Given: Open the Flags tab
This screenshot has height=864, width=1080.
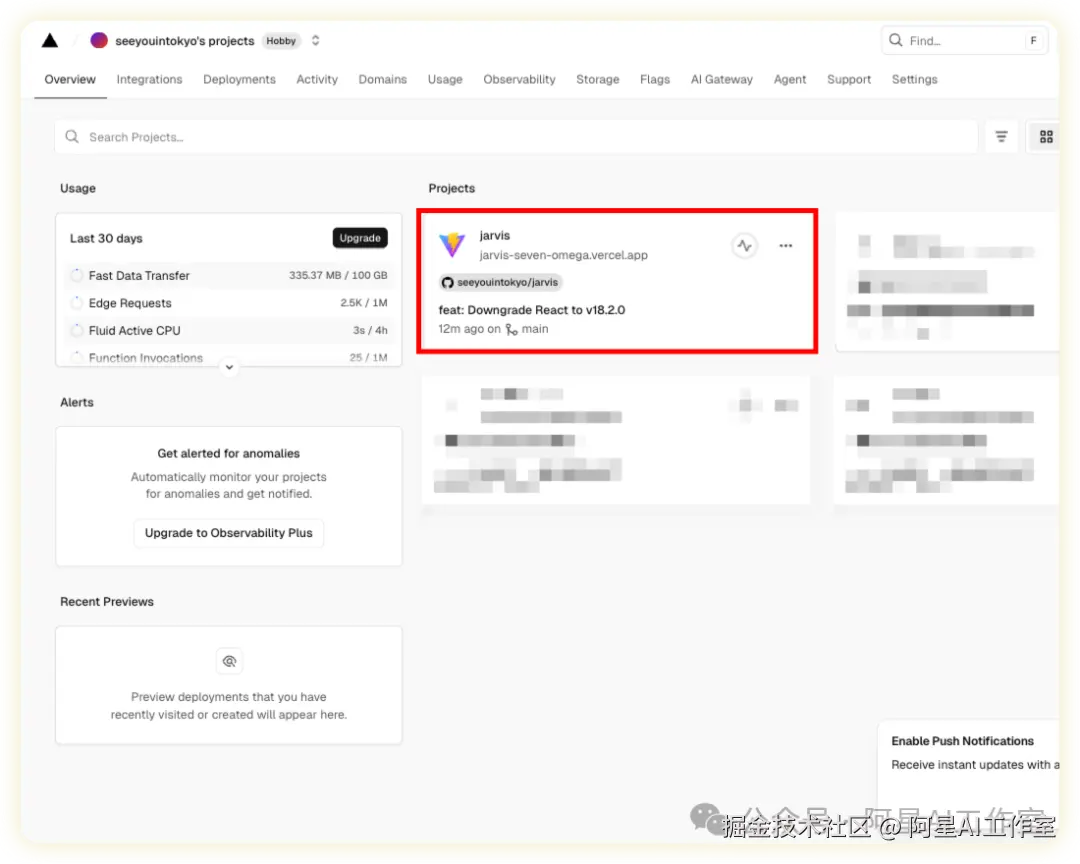Looking at the screenshot, I should pos(655,79).
